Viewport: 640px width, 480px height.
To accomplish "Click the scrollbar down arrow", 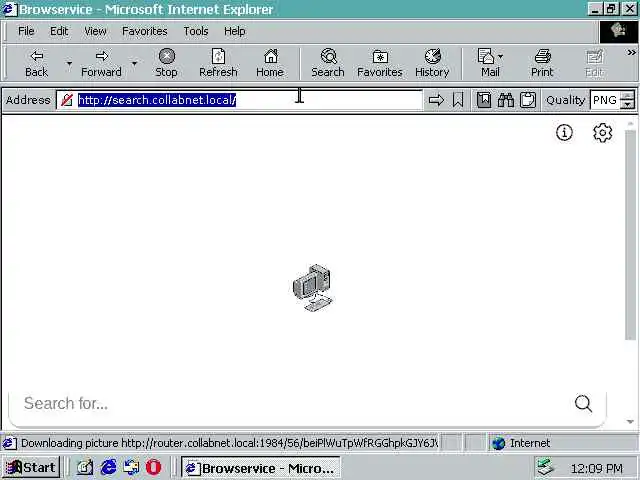I will (x=631, y=422).
